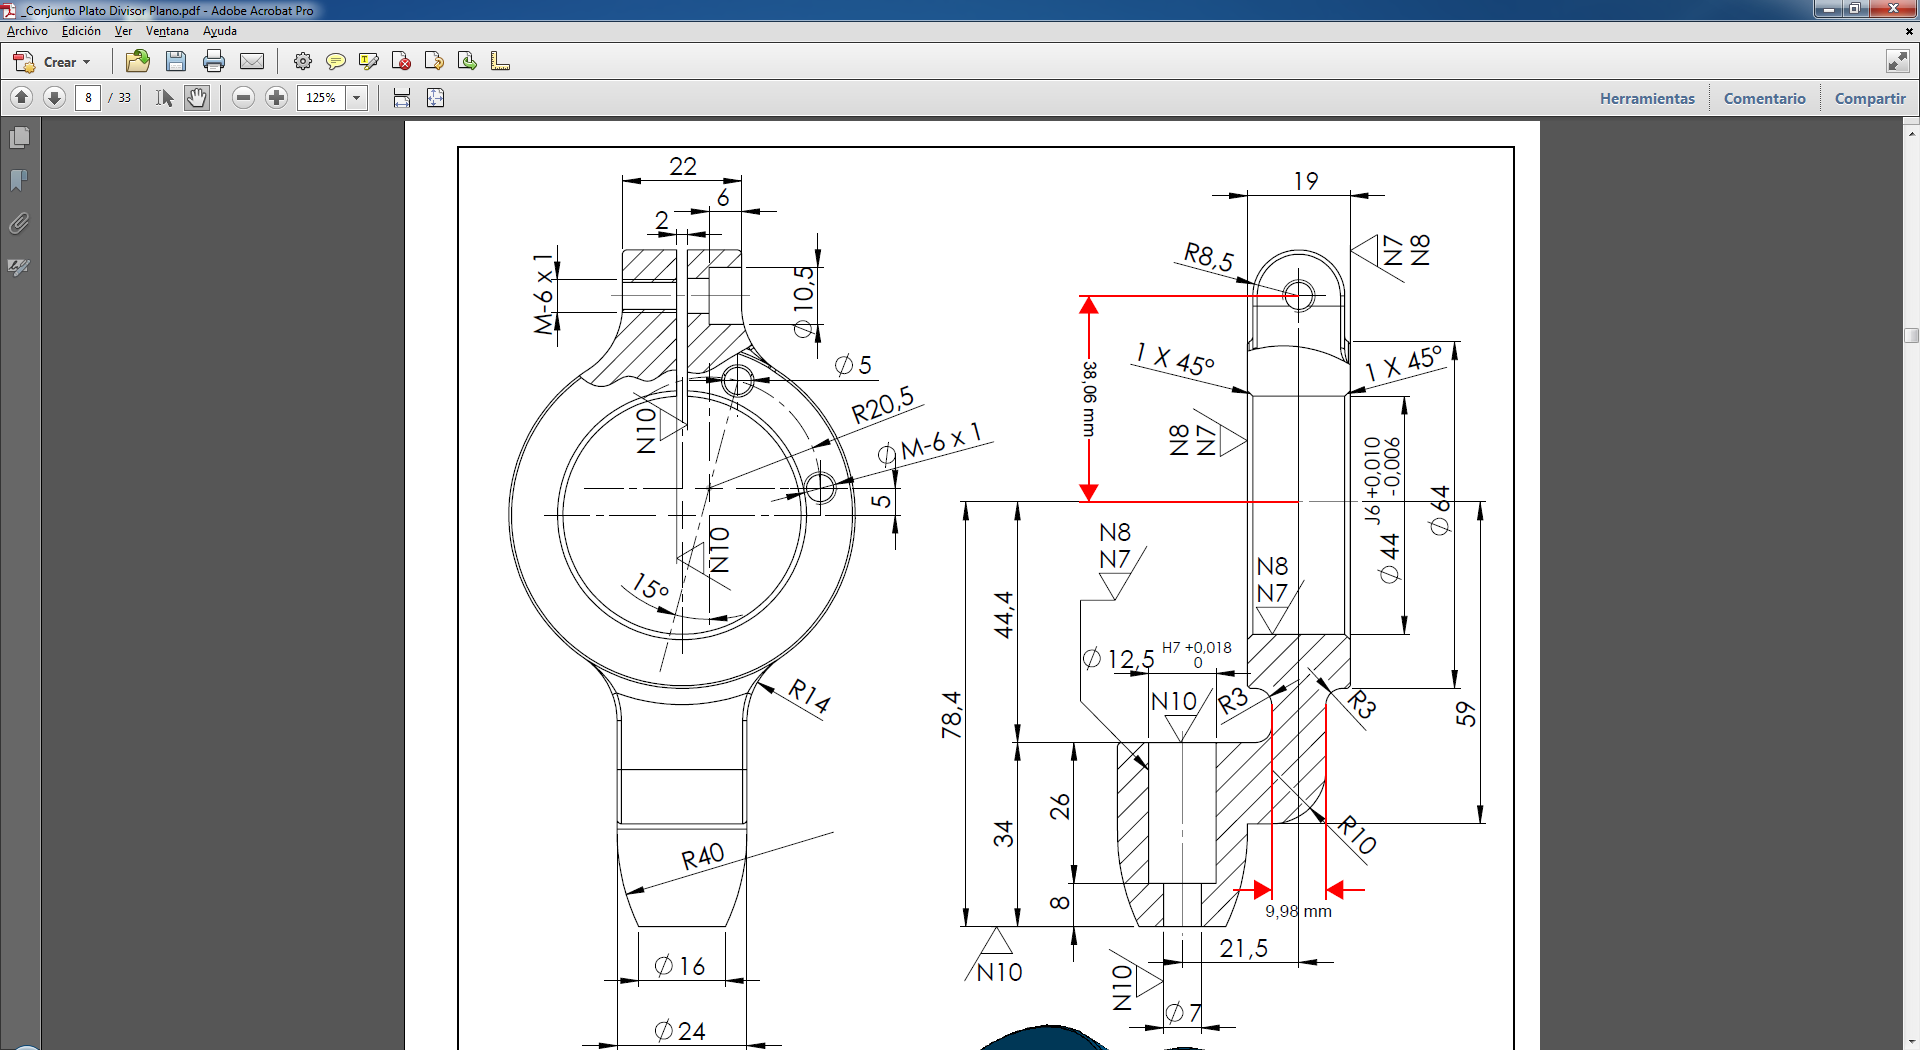Click the page number field showing 8

88,98
